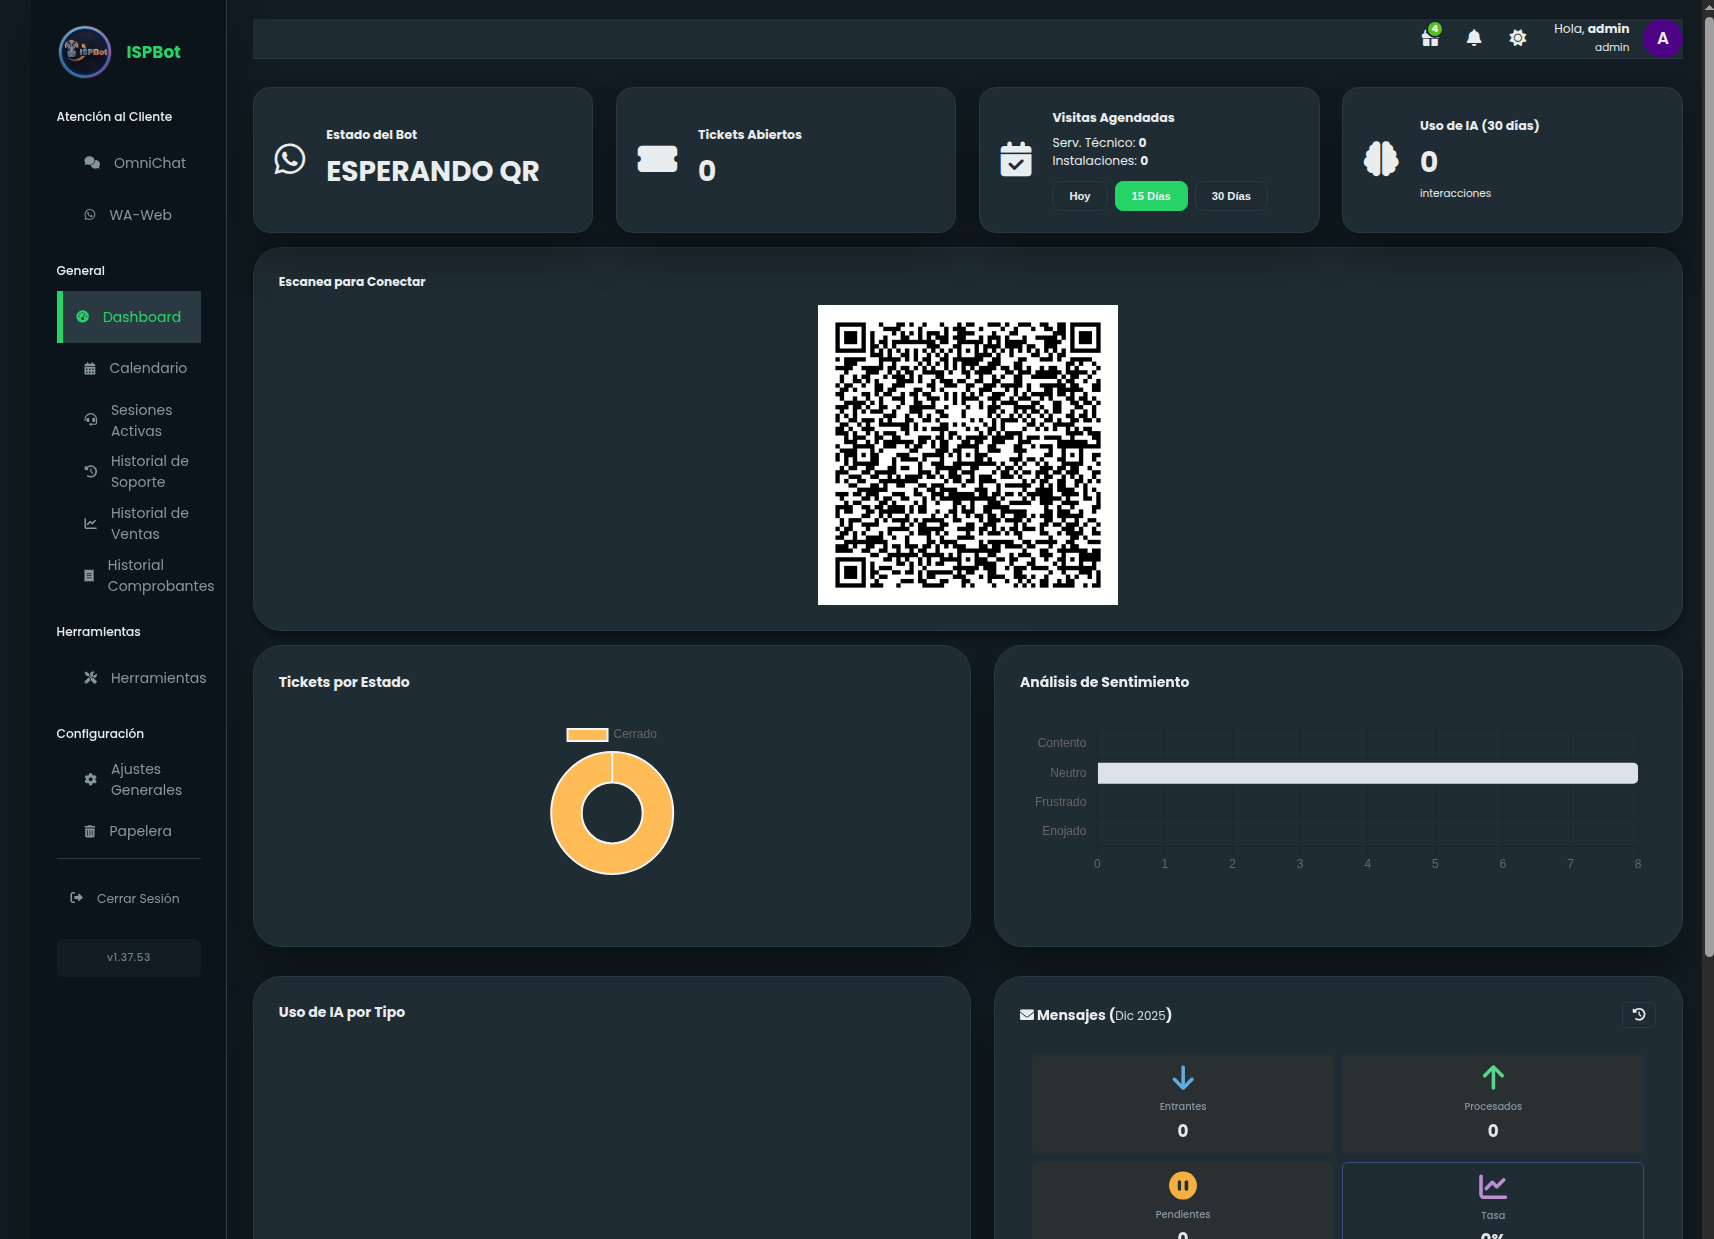Go to WA-Web in sidebar
The width and height of the screenshot is (1714, 1239).
(x=128, y=215)
